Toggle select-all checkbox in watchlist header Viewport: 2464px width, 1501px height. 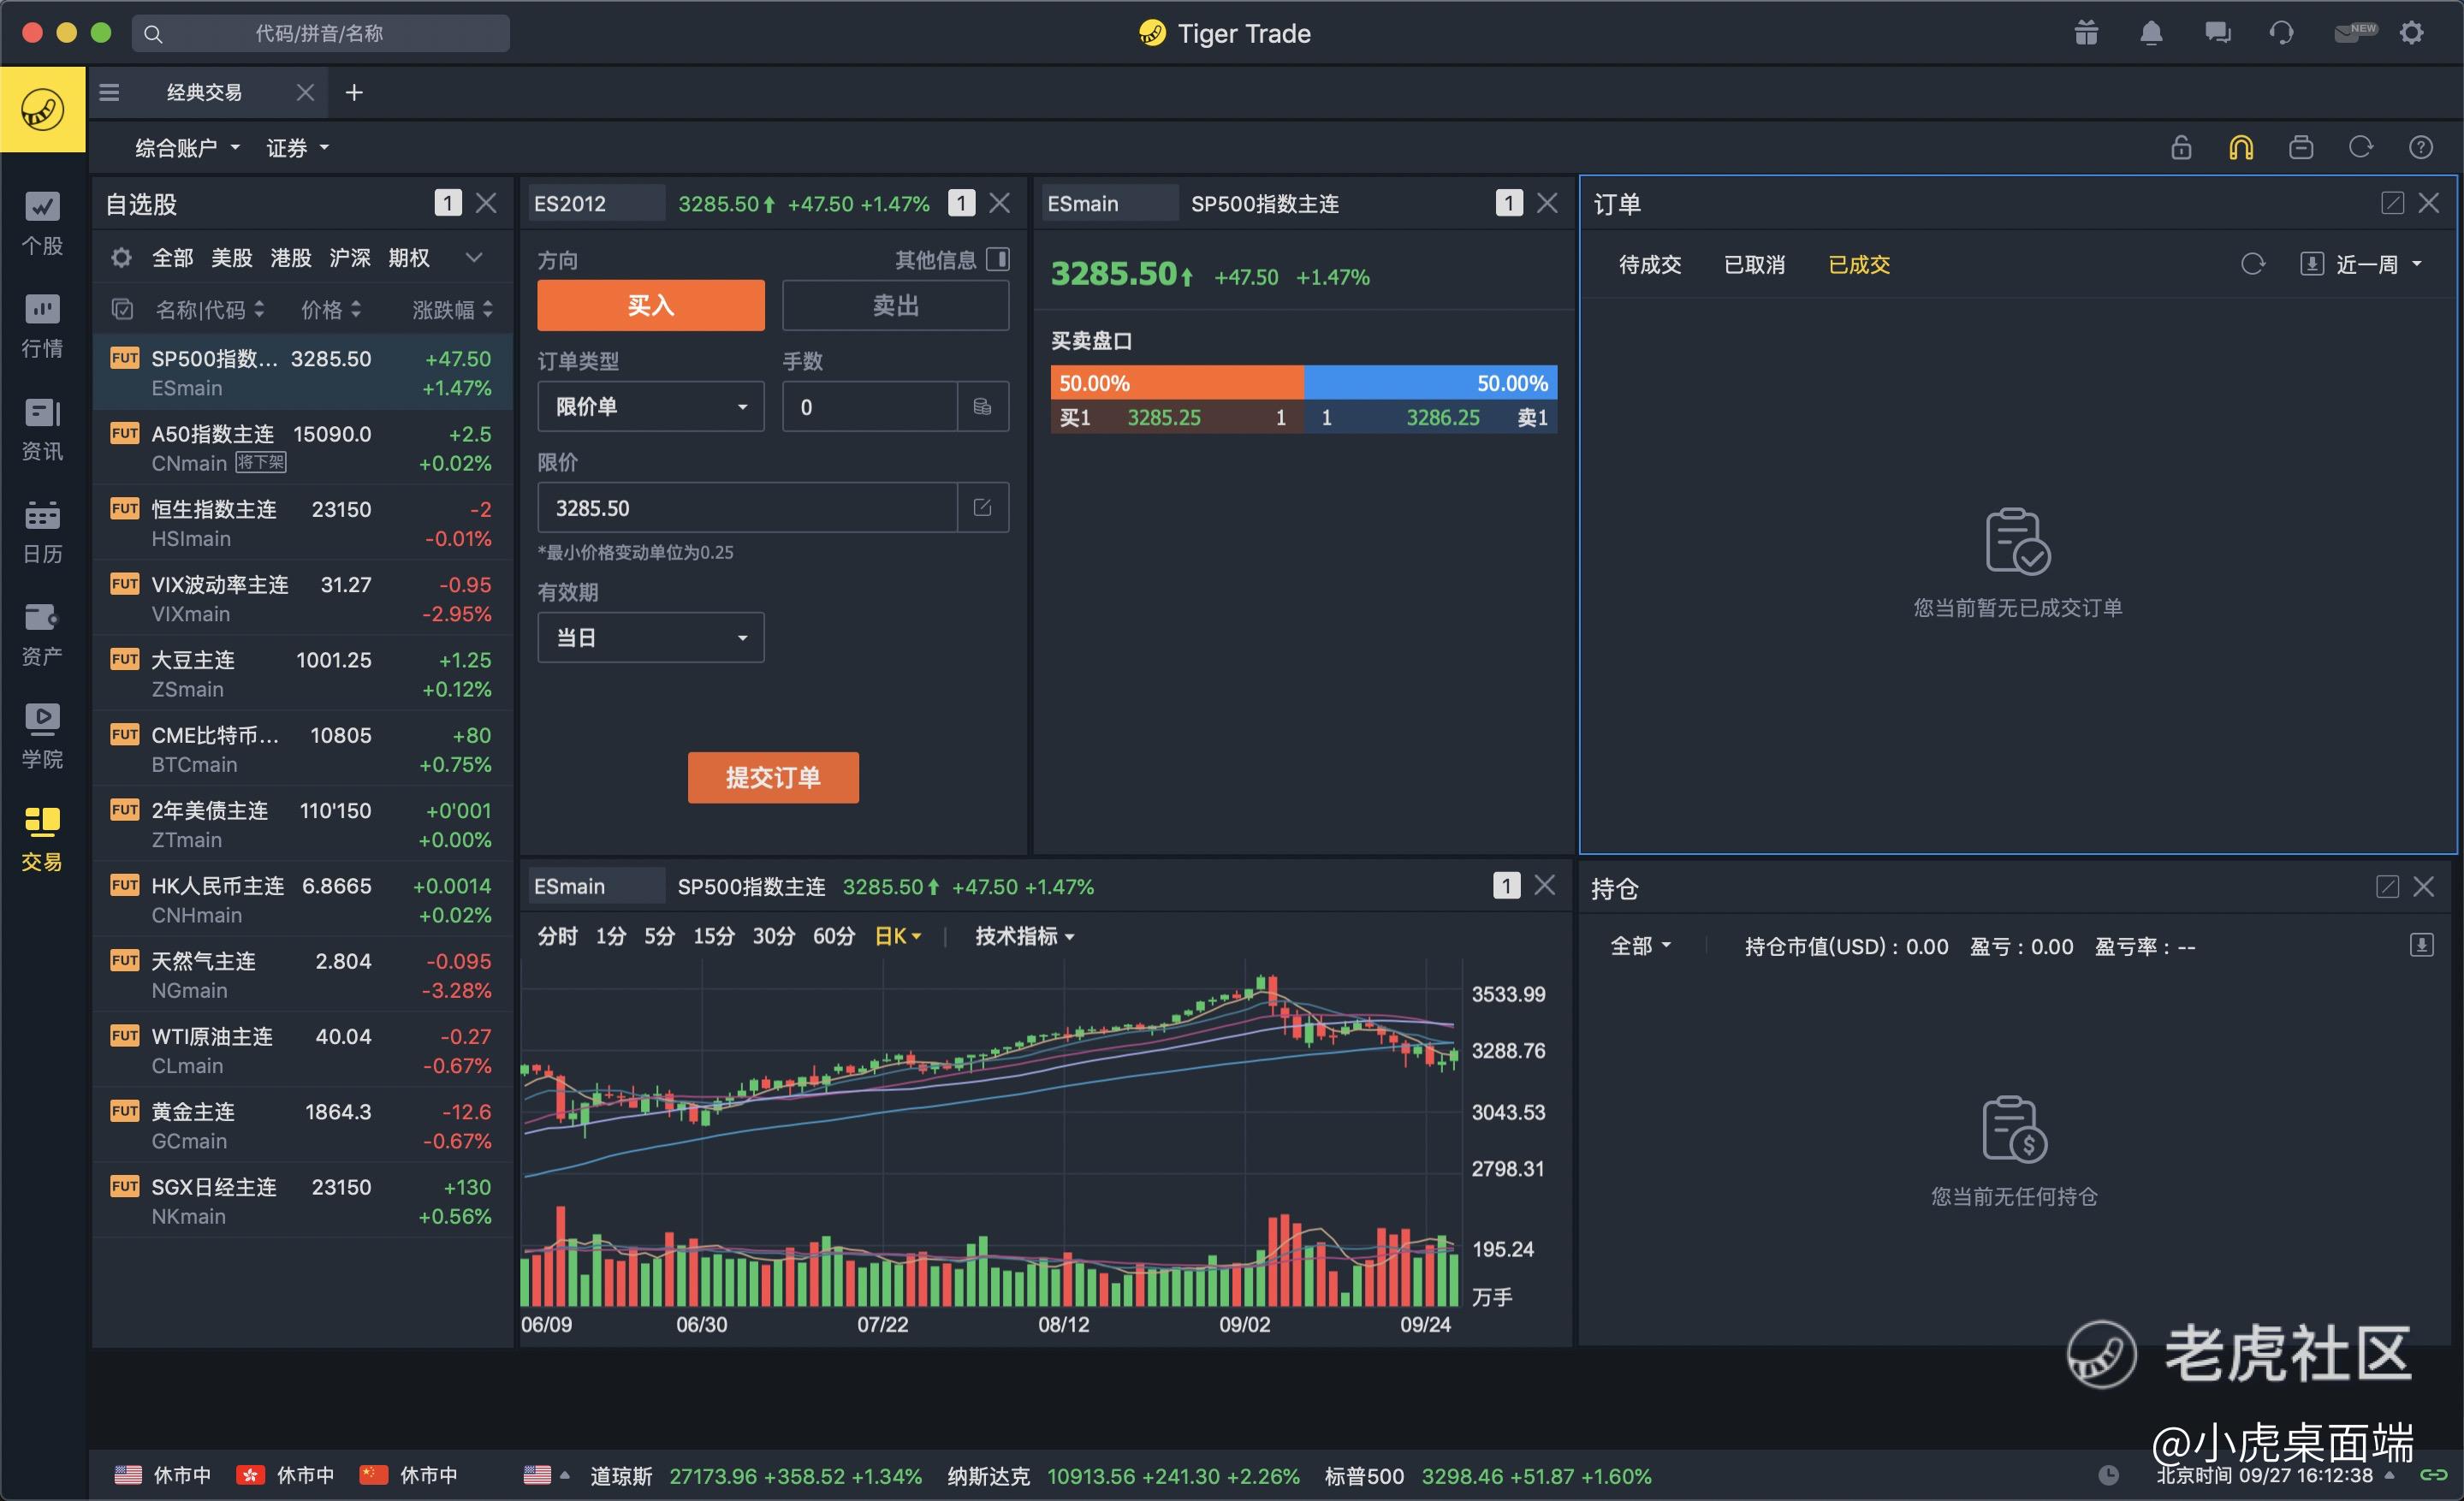(122, 310)
